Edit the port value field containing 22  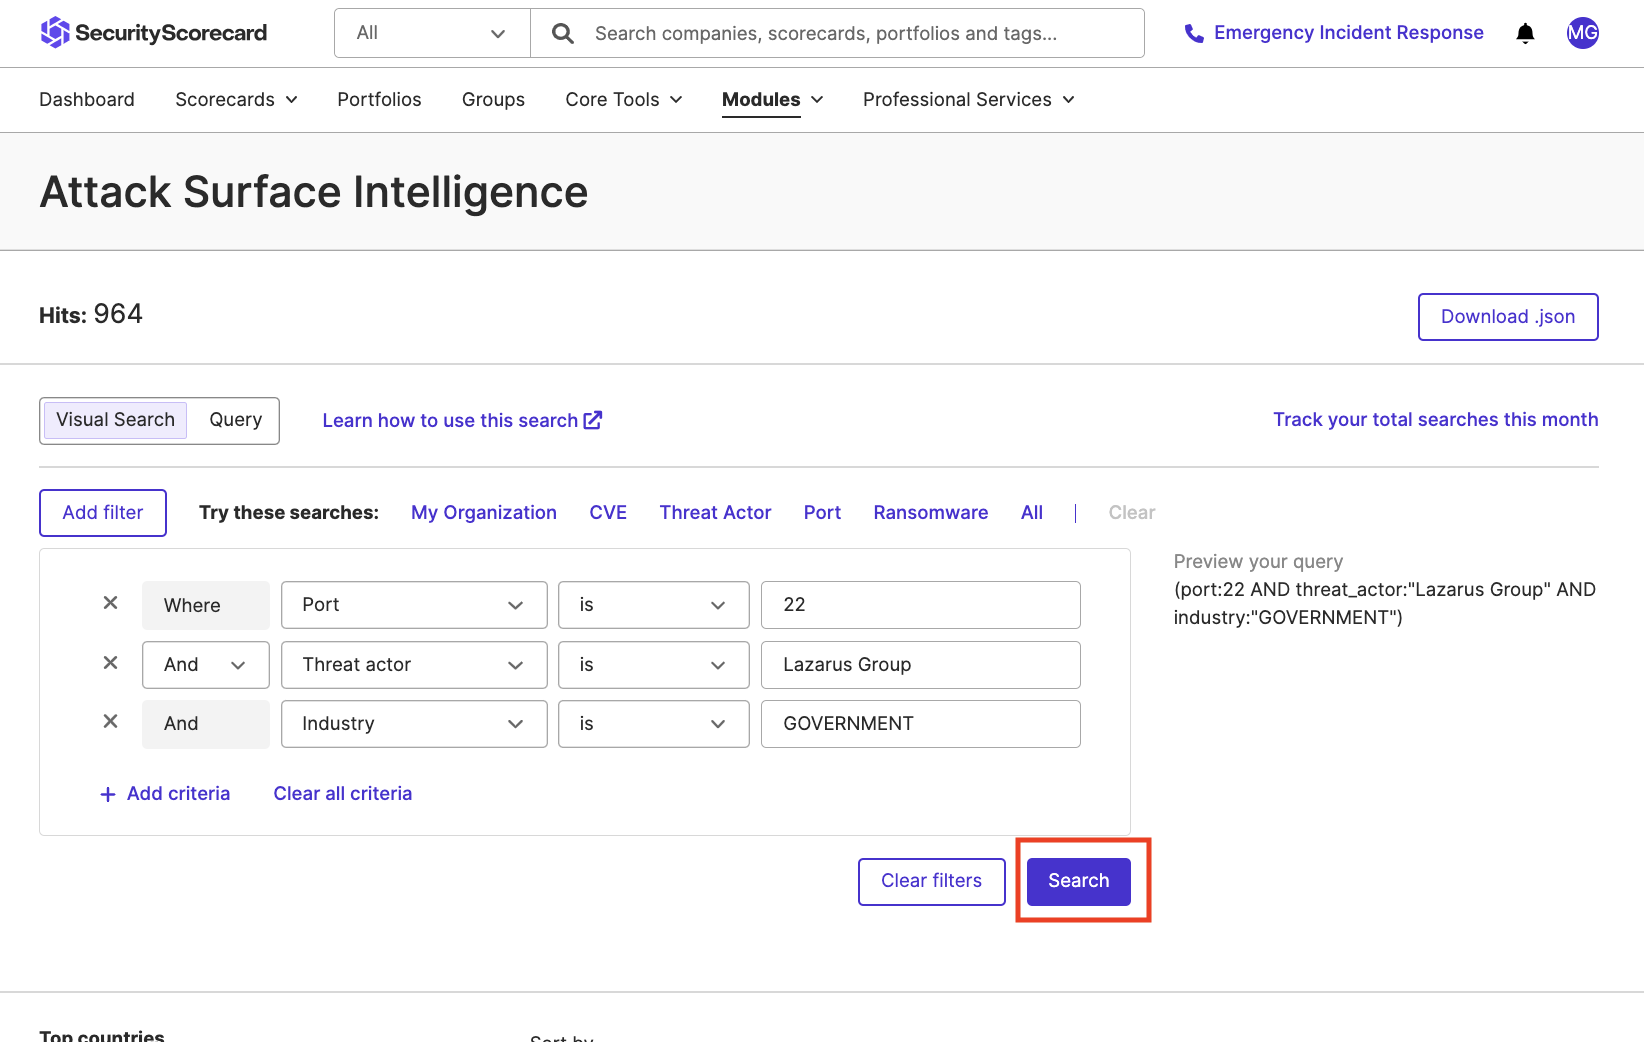921,605
